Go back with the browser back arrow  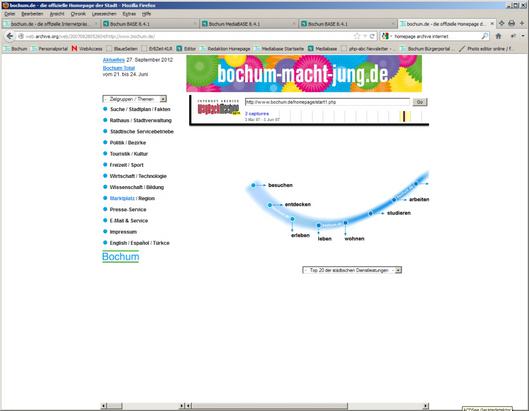tap(10, 36)
